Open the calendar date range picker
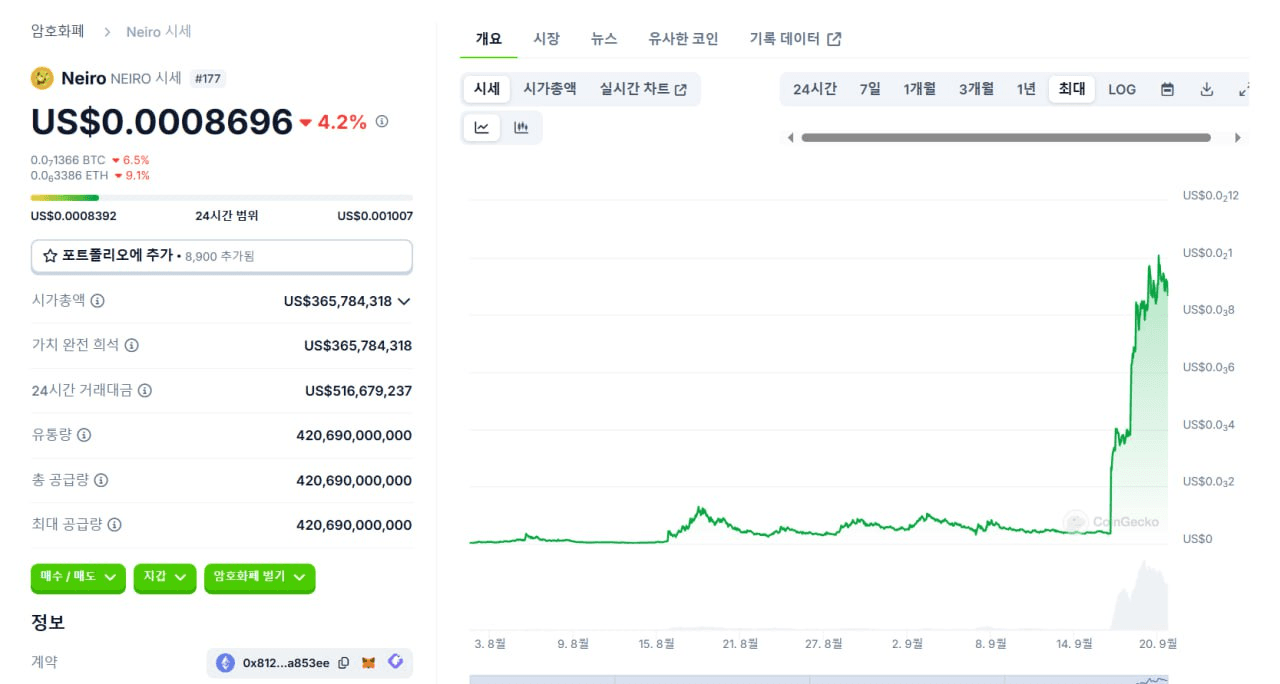The height and width of the screenshot is (684, 1280). tap(1167, 89)
